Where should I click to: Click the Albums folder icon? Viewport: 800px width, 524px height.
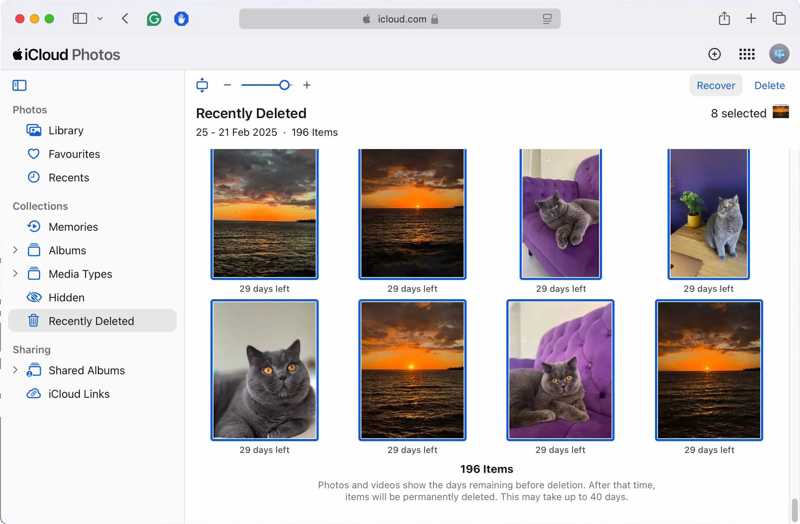(34, 250)
